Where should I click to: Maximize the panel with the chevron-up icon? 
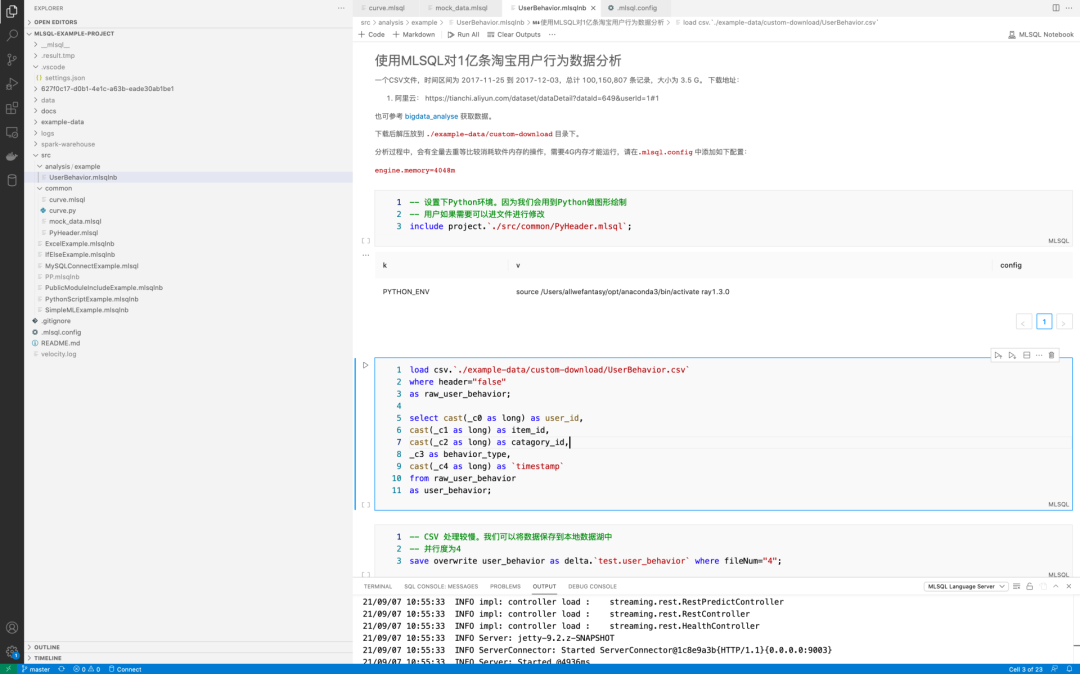point(1056,587)
